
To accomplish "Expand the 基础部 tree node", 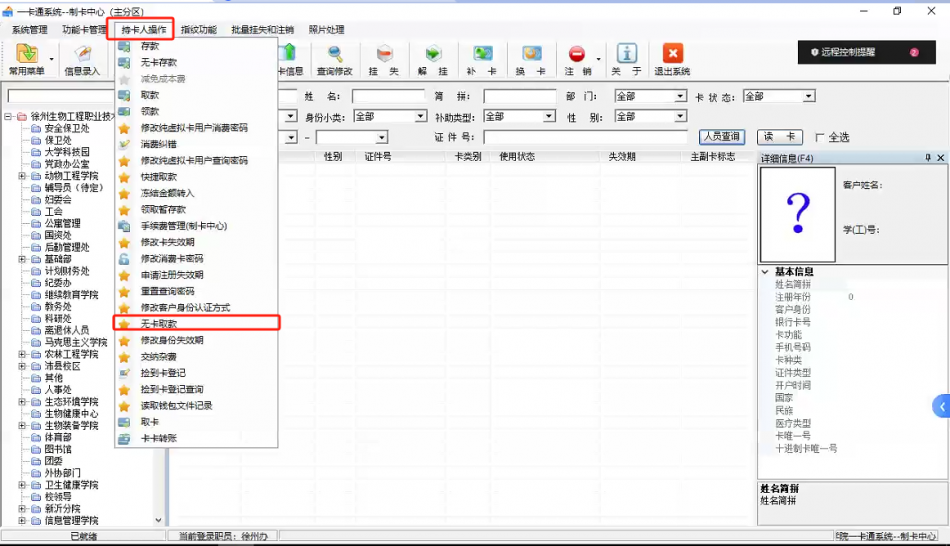I will 22,259.
